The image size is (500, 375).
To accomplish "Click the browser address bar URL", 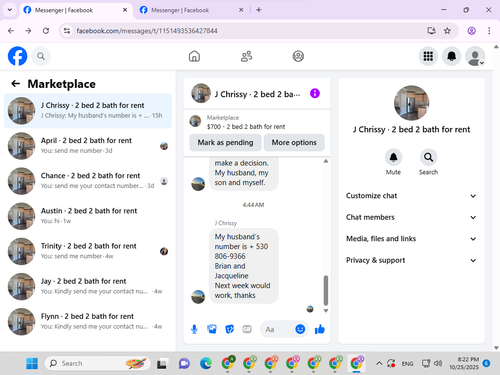I will pyautogui.click(x=147, y=31).
